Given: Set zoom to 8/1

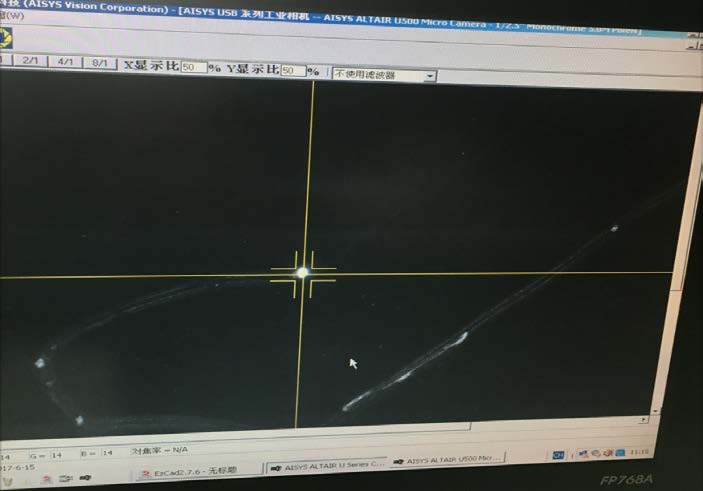Looking at the screenshot, I should 99,64.
